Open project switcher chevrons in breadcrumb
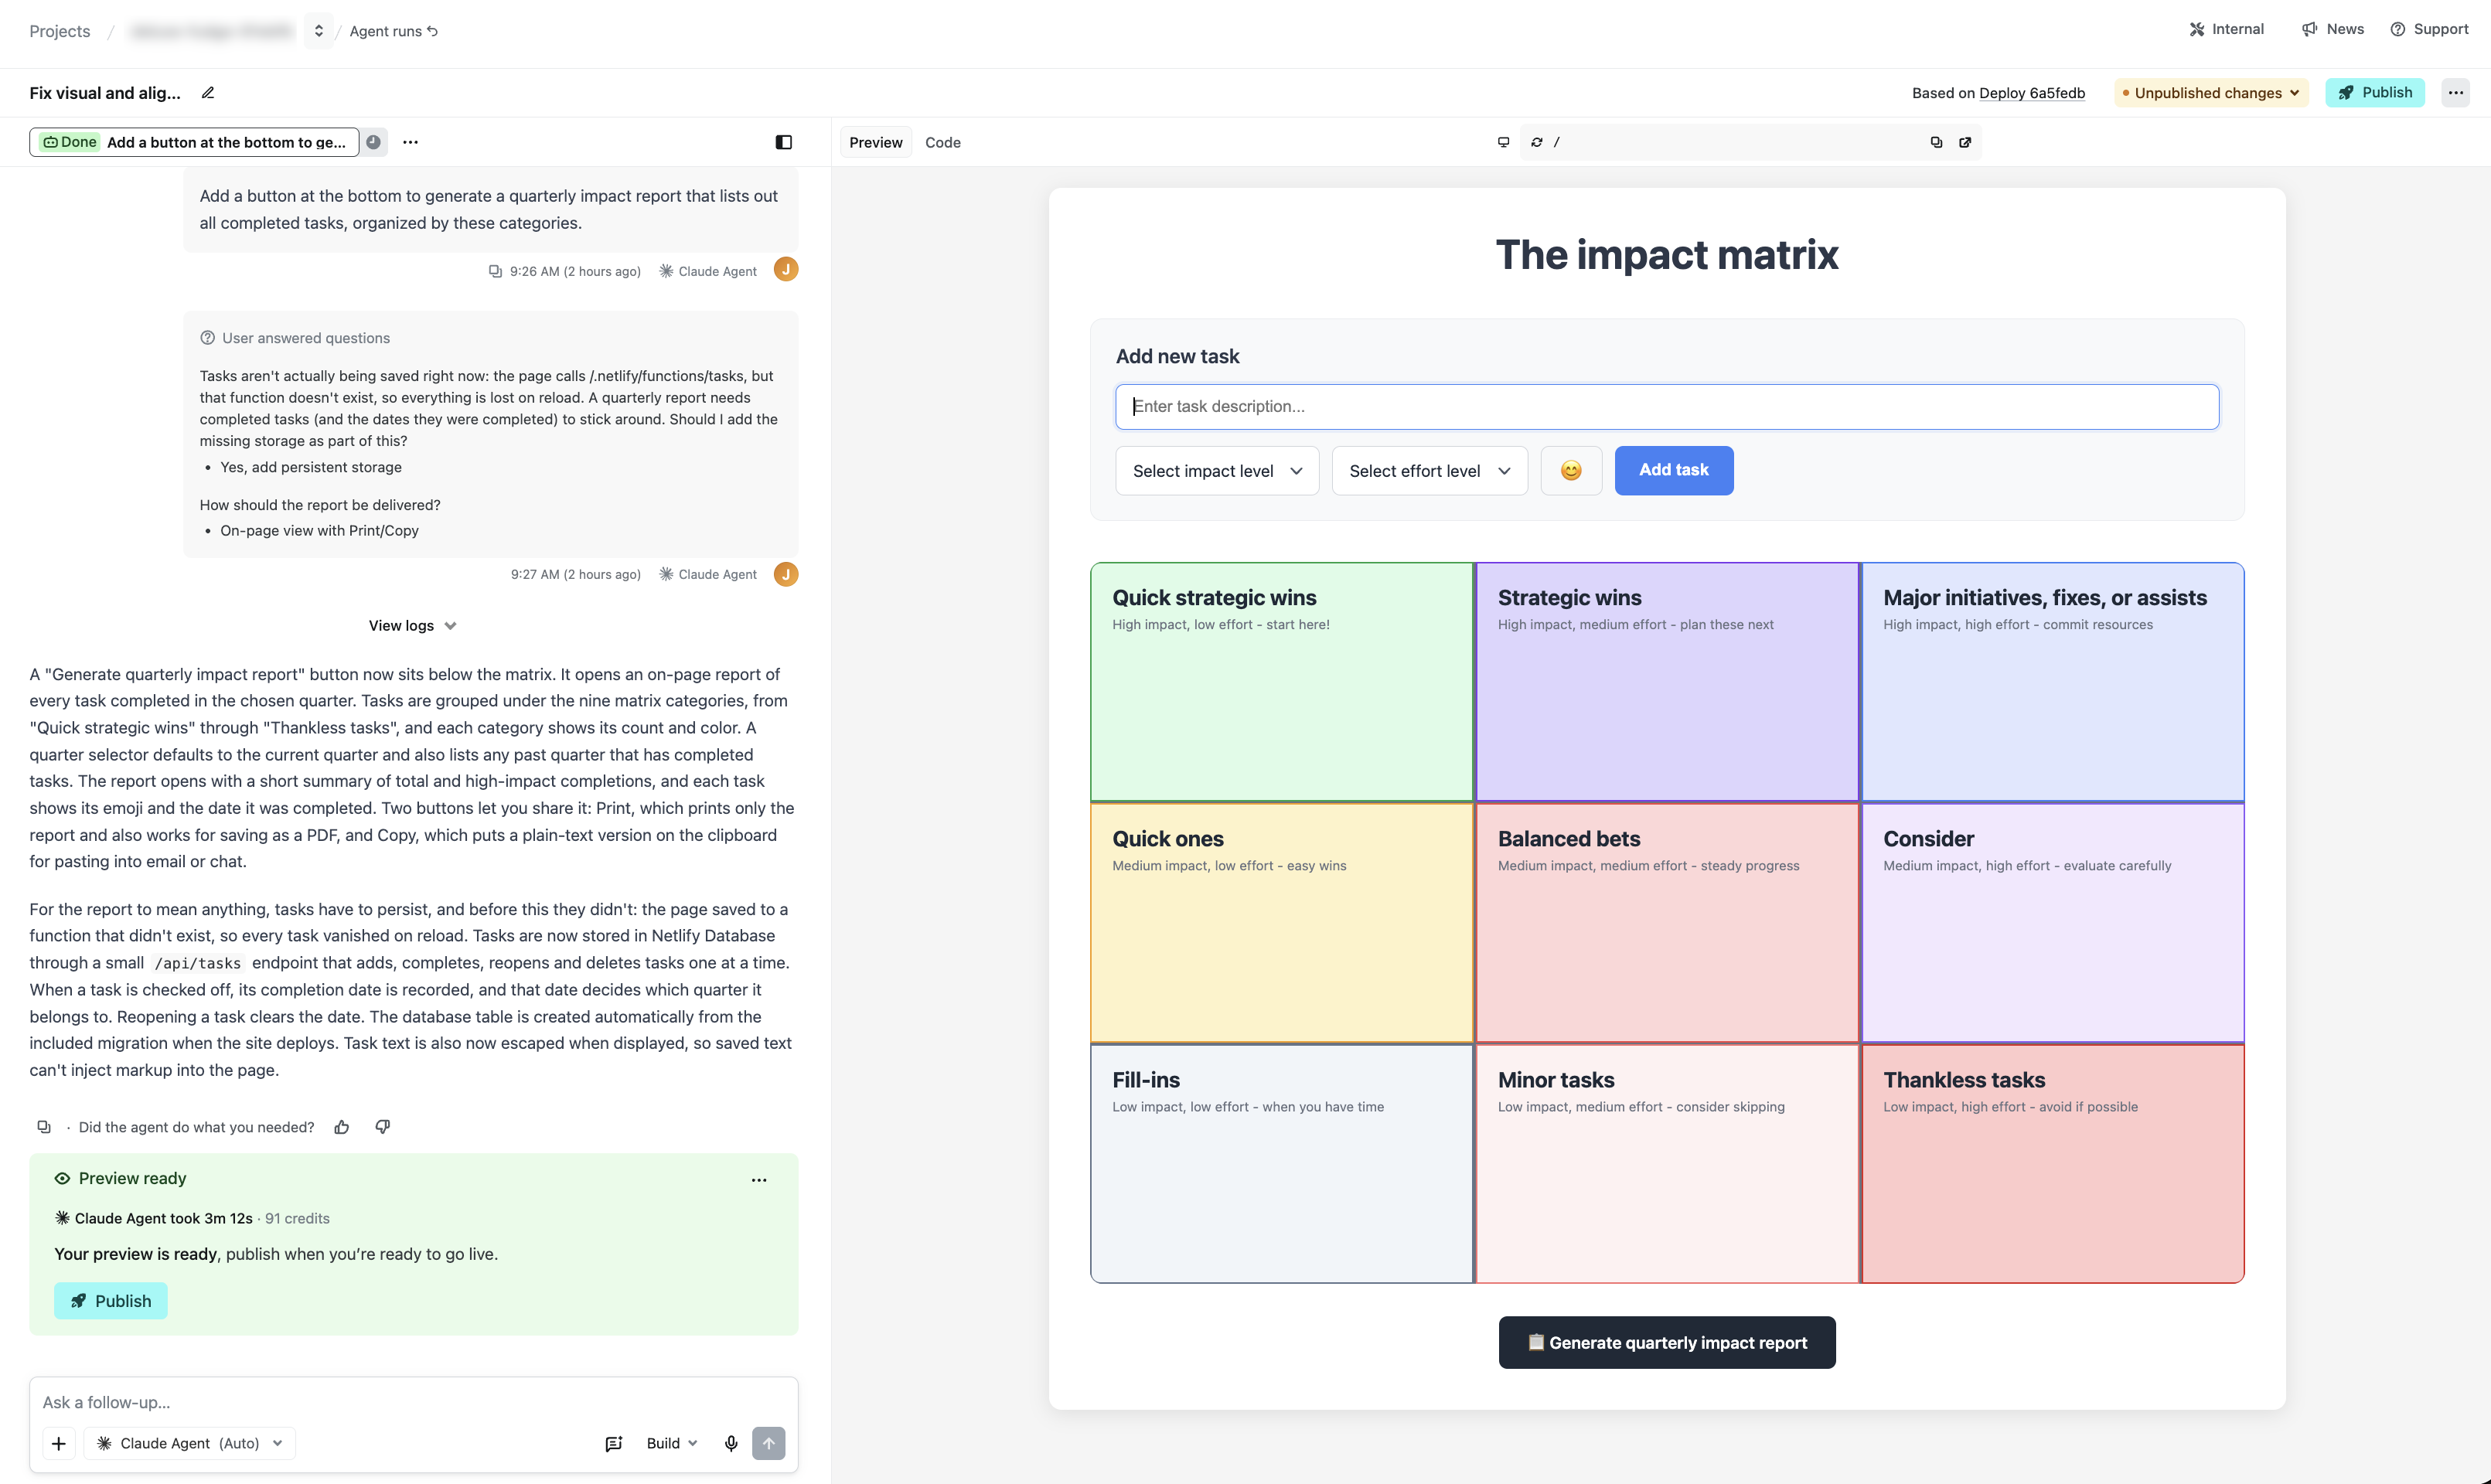This screenshot has width=2491, height=1484. coord(318,31)
